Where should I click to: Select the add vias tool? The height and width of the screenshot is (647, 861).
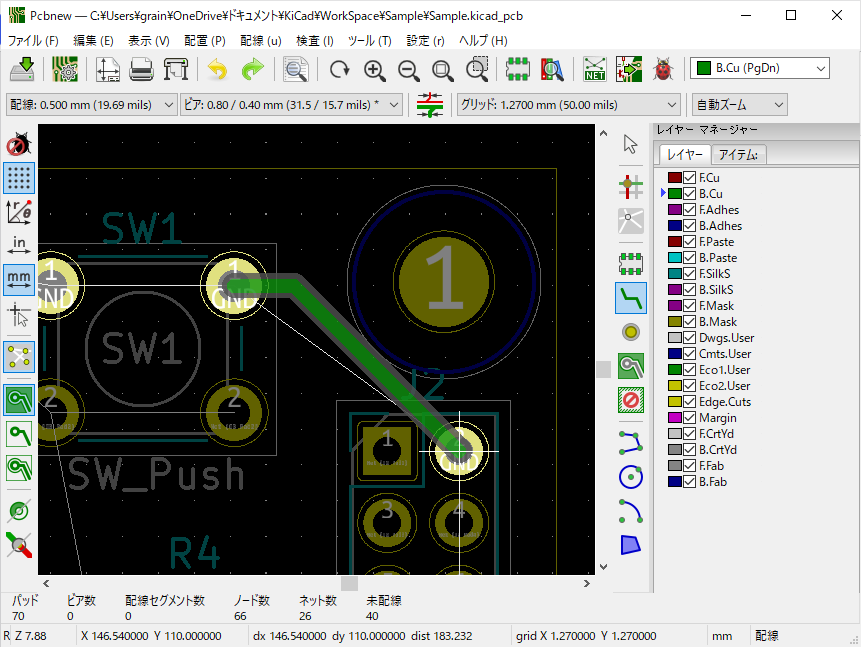tap(630, 332)
